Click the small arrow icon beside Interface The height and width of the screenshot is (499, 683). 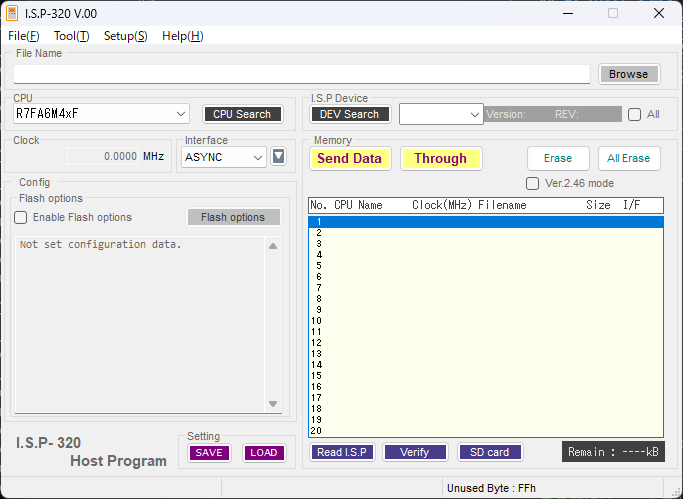pos(279,156)
